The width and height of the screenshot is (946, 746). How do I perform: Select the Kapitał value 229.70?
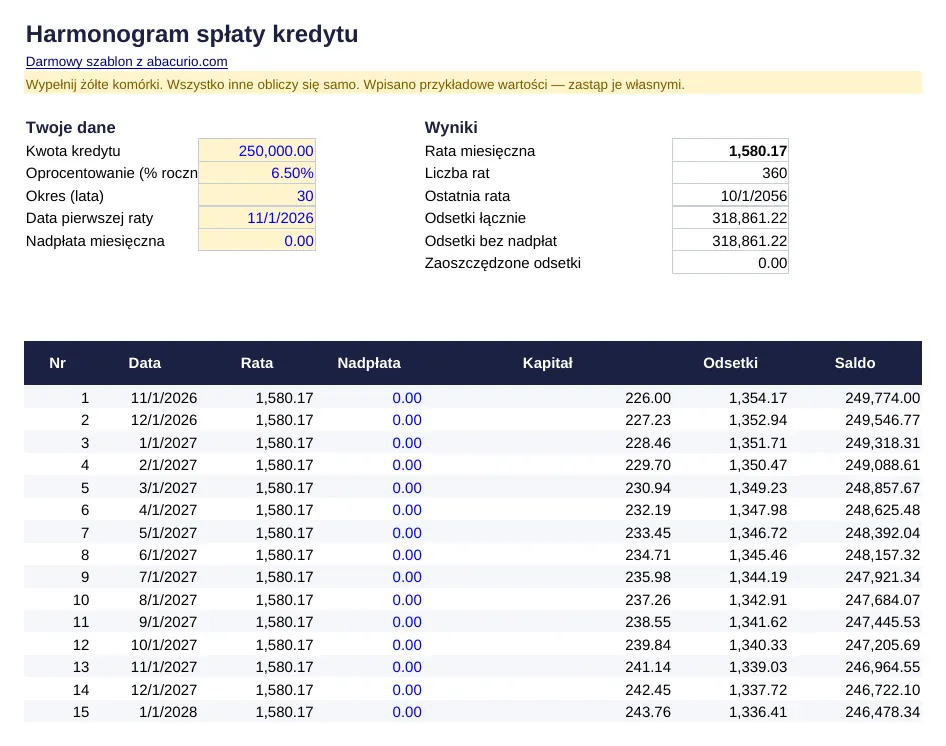point(648,465)
